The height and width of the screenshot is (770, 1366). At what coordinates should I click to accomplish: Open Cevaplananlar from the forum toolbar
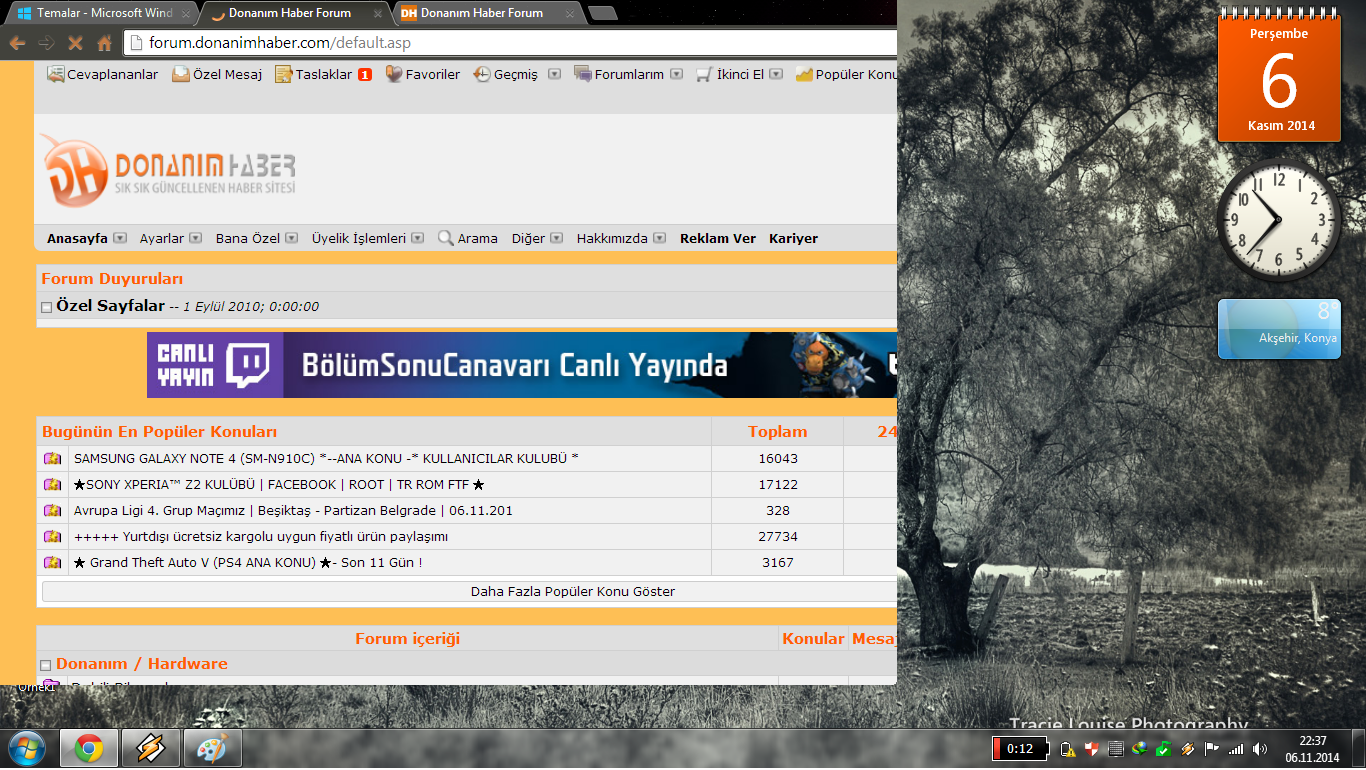point(103,74)
